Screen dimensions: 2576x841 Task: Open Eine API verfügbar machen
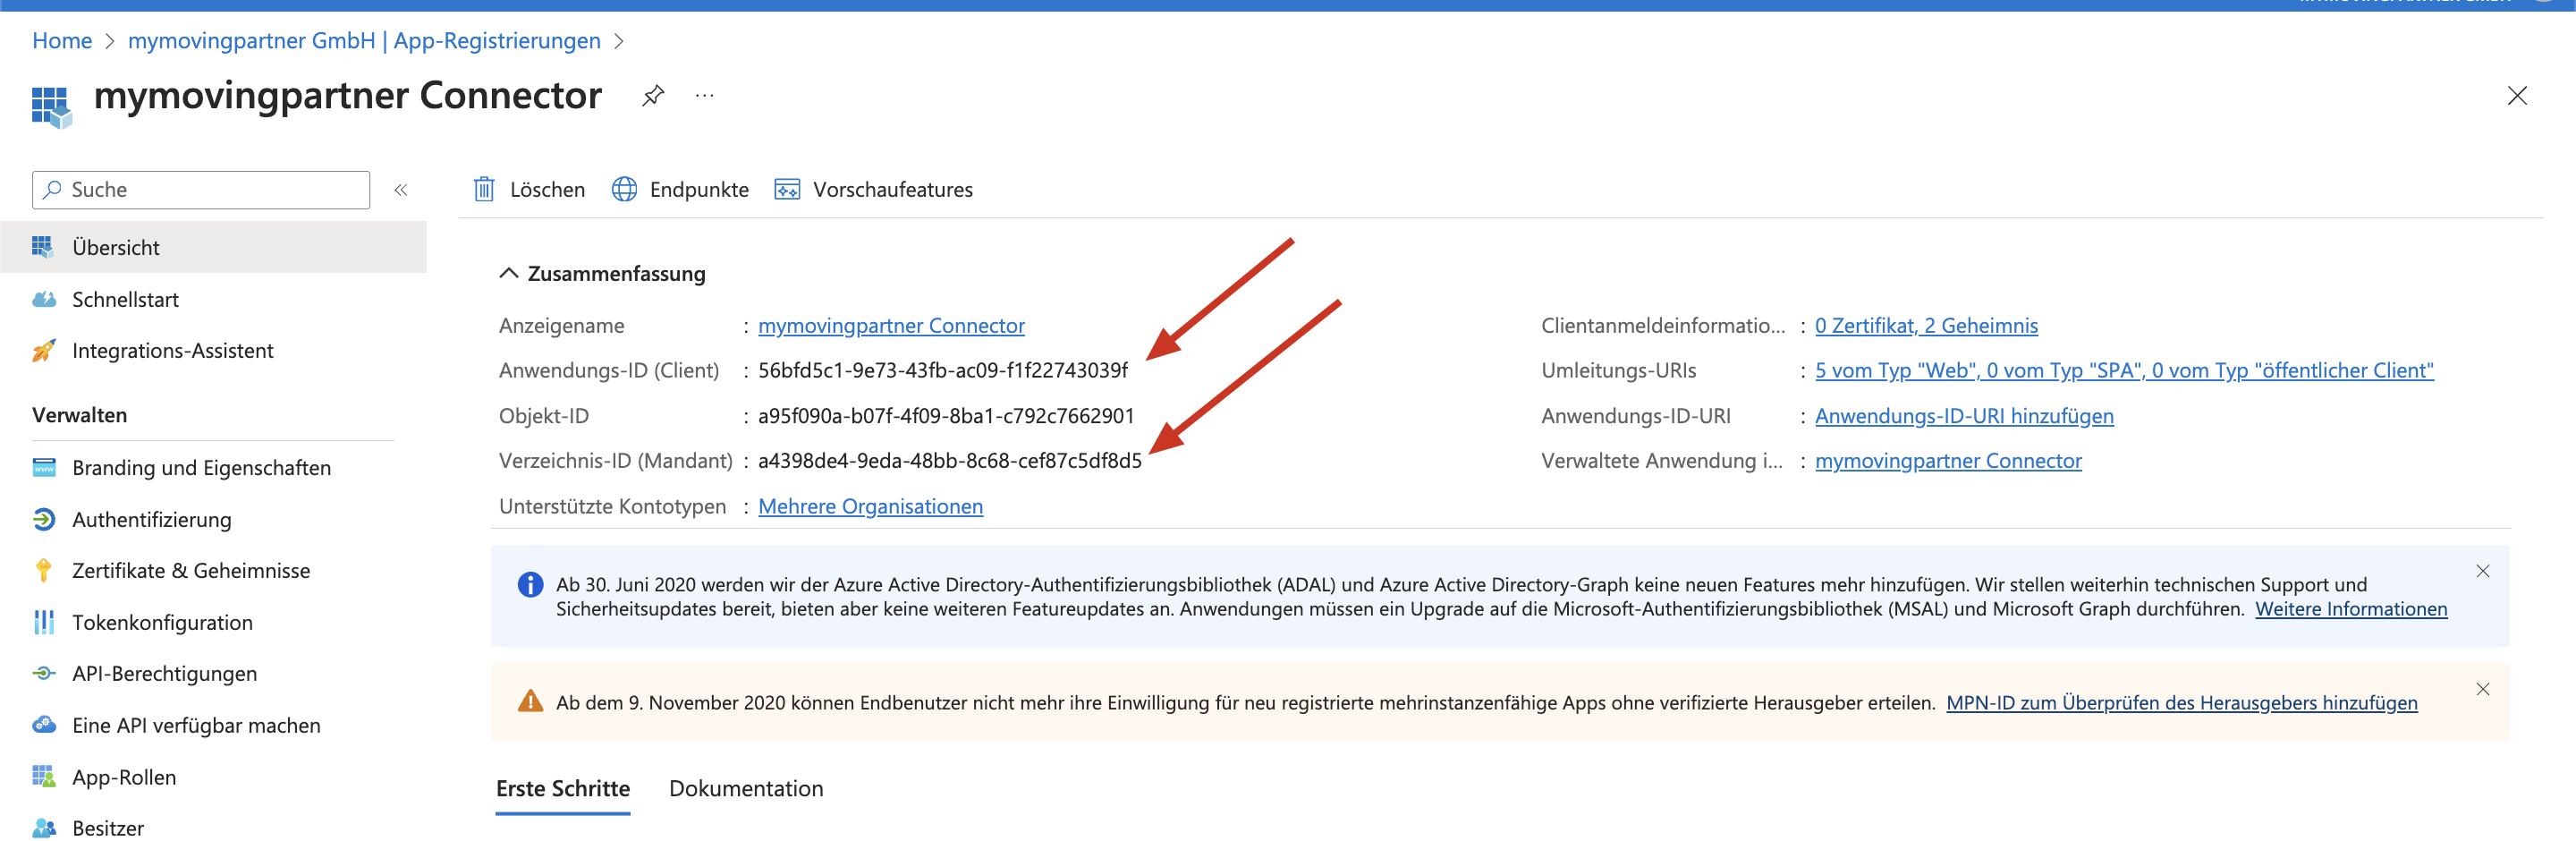click(213, 725)
